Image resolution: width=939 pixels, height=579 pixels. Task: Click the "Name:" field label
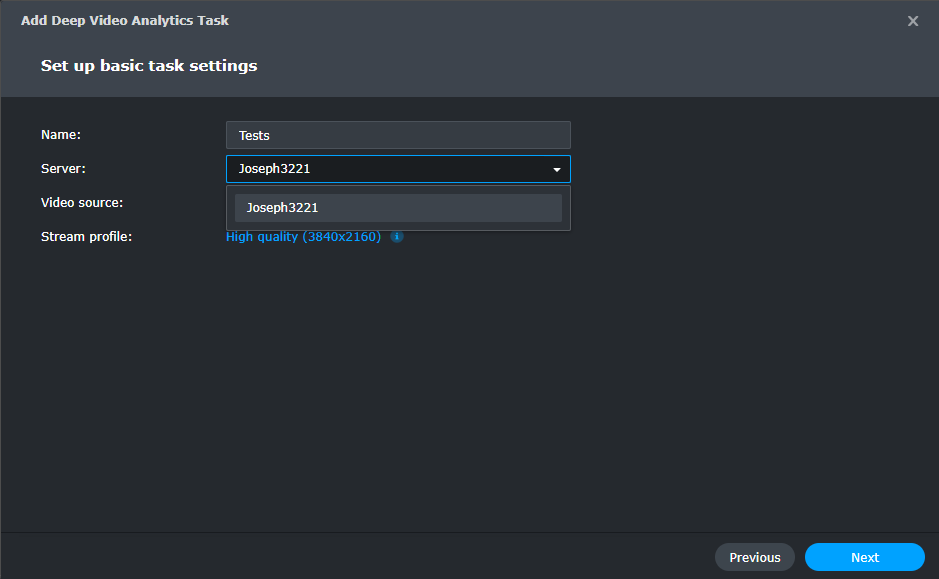pos(61,134)
